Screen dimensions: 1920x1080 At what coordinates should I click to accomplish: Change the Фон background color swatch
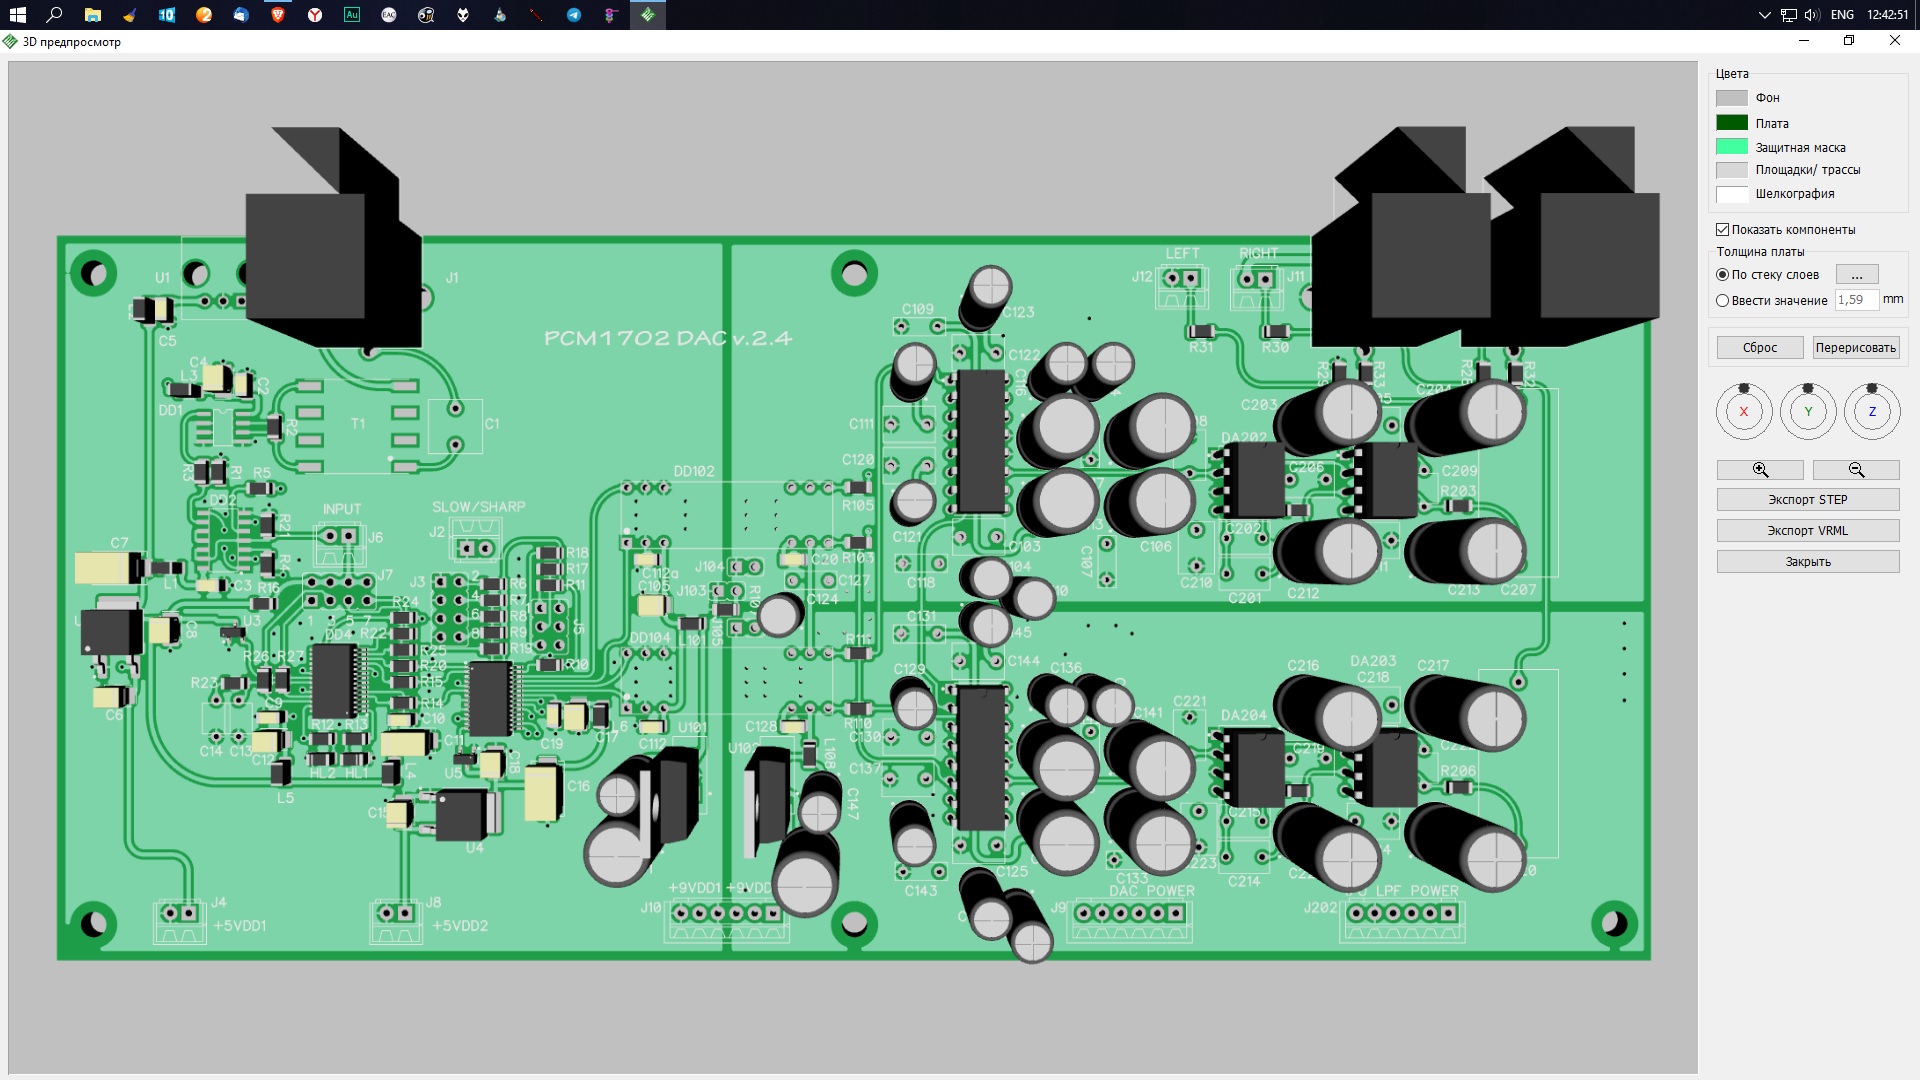click(1732, 98)
